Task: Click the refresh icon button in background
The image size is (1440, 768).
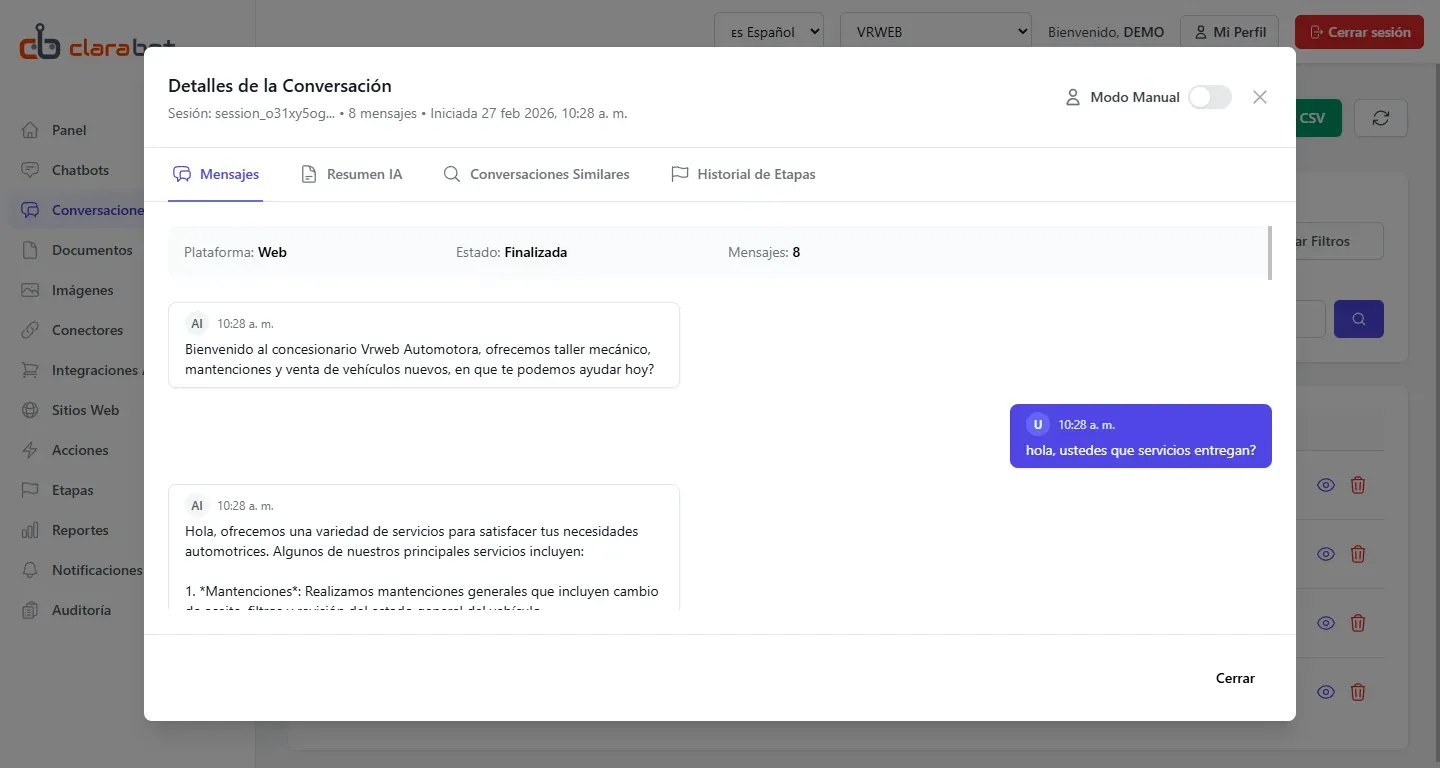Action: pyautogui.click(x=1381, y=118)
